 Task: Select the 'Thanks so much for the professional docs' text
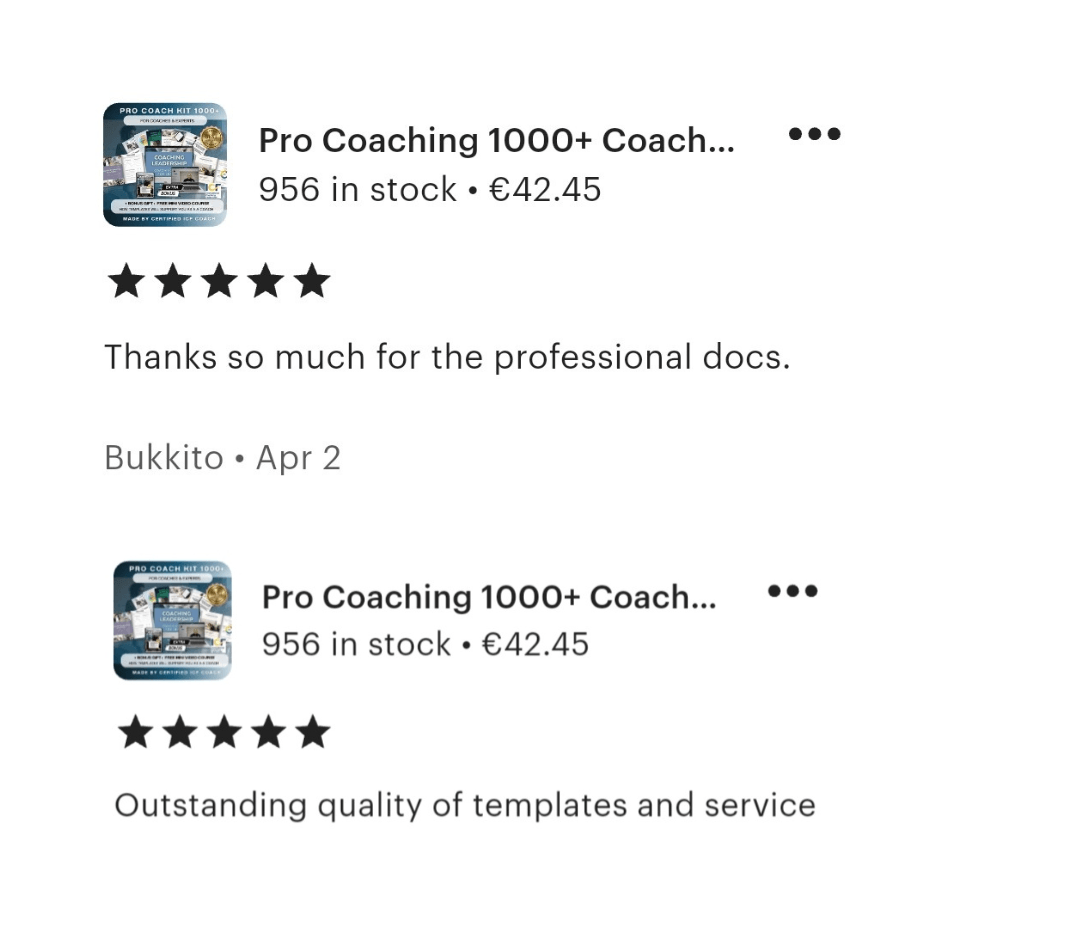(x=447, y=357)
